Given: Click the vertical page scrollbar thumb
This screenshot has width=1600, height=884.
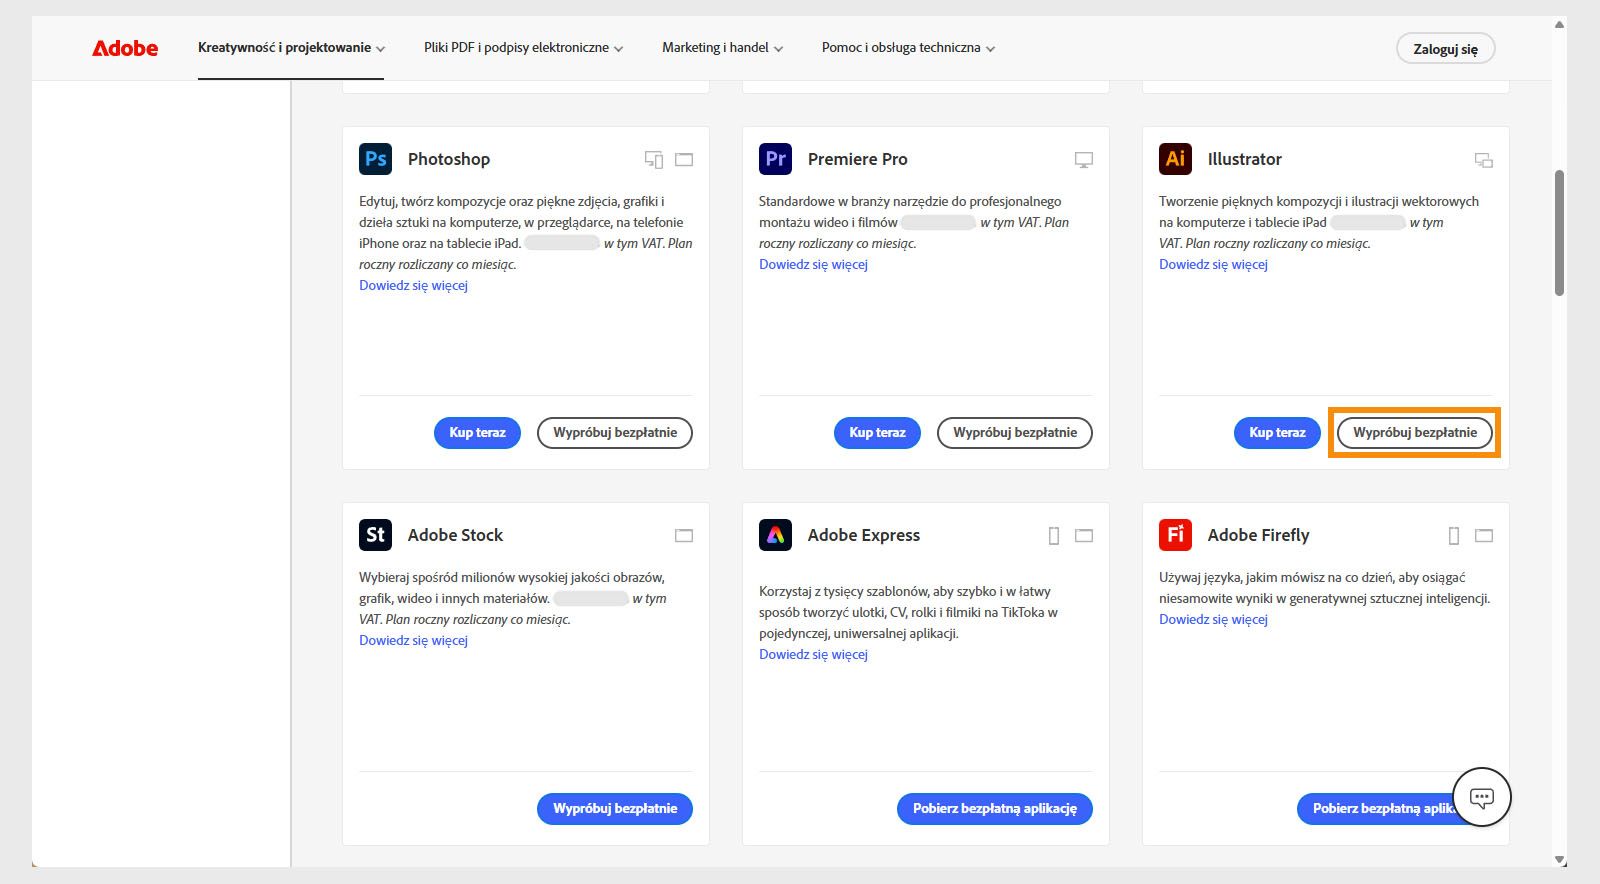Looking at the screenshot, I should coord(1559,232).
